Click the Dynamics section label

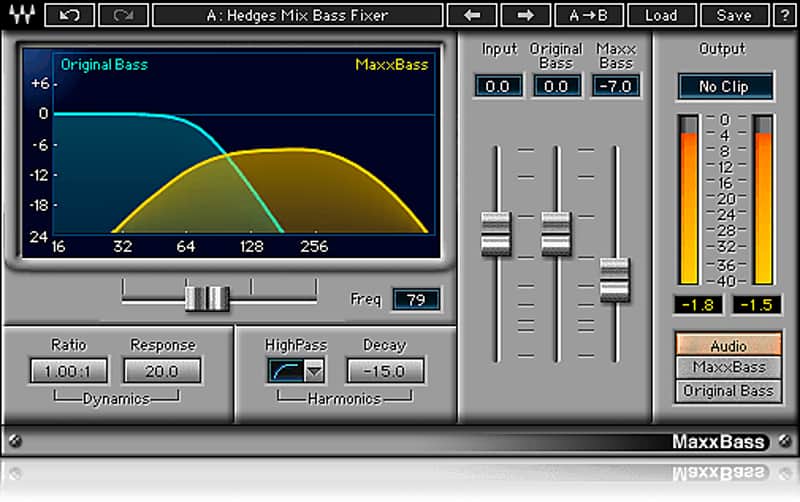click(116, 398)
